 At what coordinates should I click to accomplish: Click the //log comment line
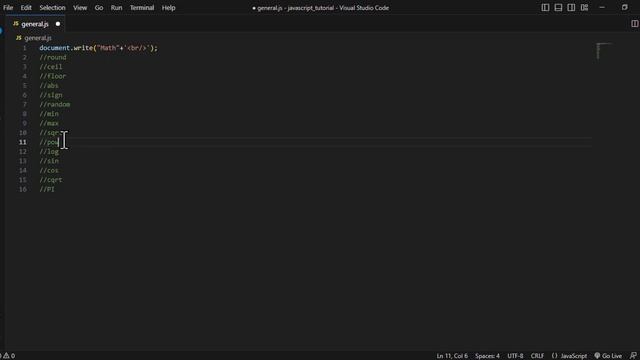[x=49, y=152]
